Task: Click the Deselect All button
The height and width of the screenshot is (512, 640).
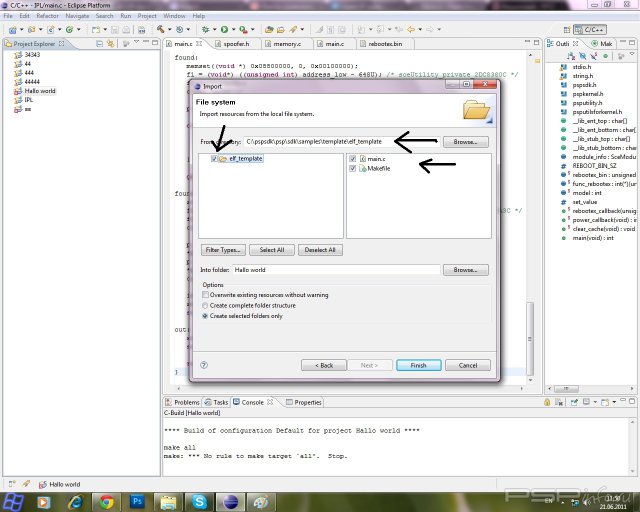Action: pyautogui.click(x=319, y=249)
